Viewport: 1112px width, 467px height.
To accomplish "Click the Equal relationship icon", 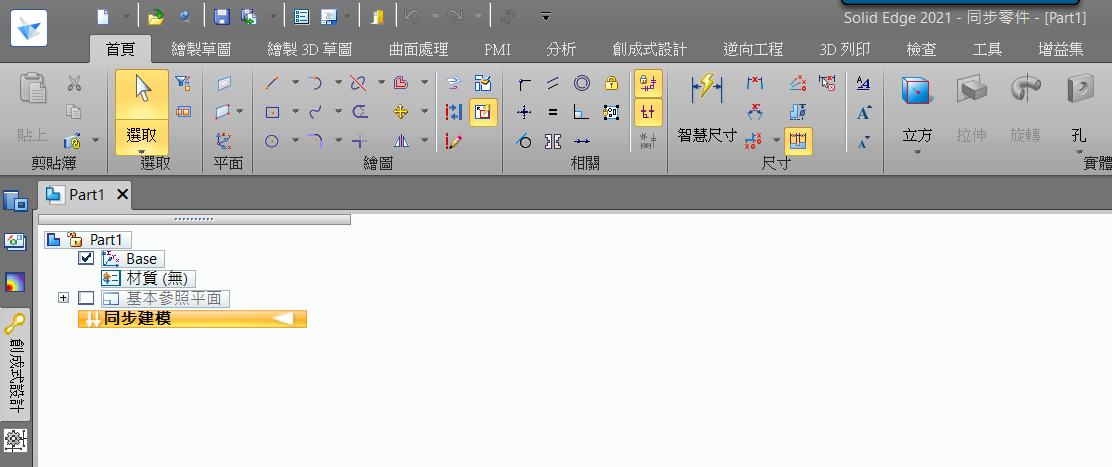I will point(553,112).
